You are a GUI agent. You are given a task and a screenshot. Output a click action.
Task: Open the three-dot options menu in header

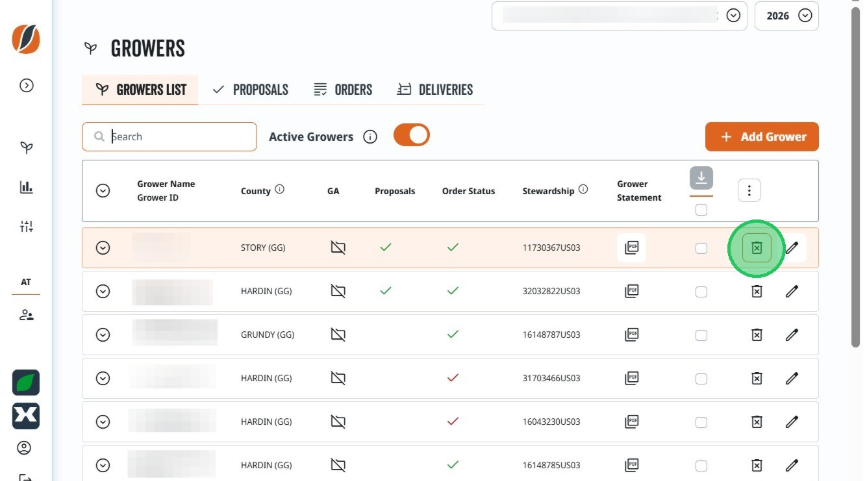(749, 191)
